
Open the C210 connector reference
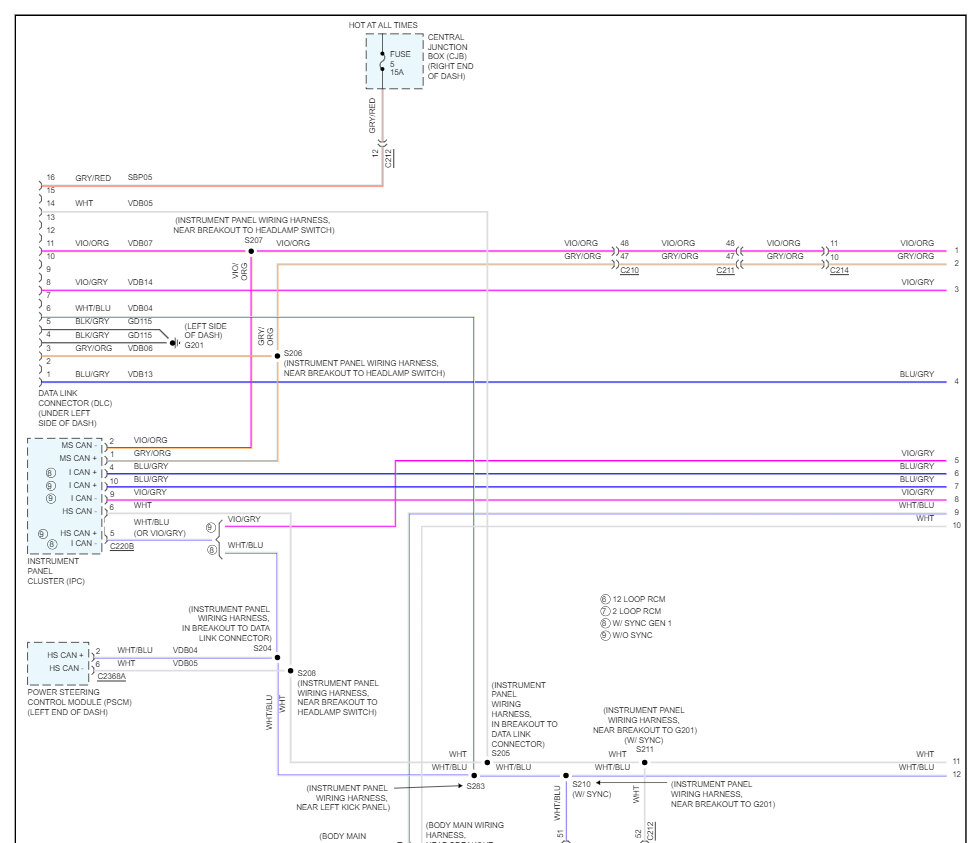pyautogui.click(x=629, y=271)
